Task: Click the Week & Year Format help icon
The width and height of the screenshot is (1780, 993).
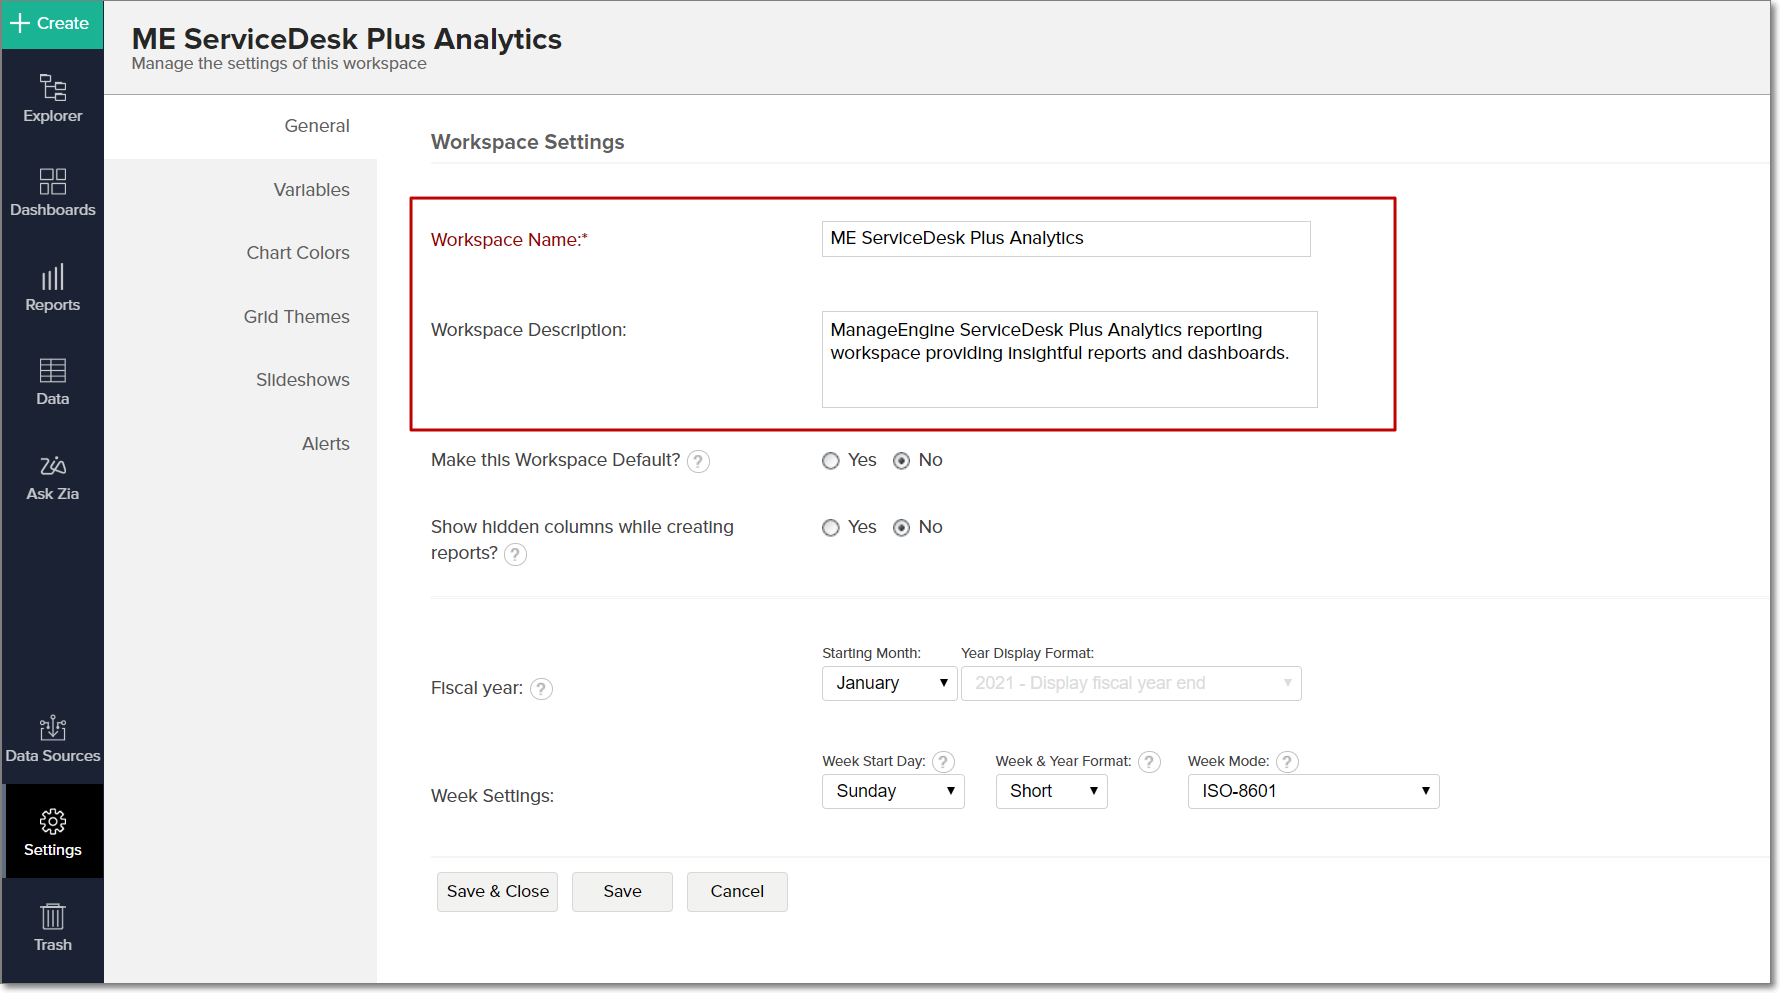Action: tap(1149, 761)
